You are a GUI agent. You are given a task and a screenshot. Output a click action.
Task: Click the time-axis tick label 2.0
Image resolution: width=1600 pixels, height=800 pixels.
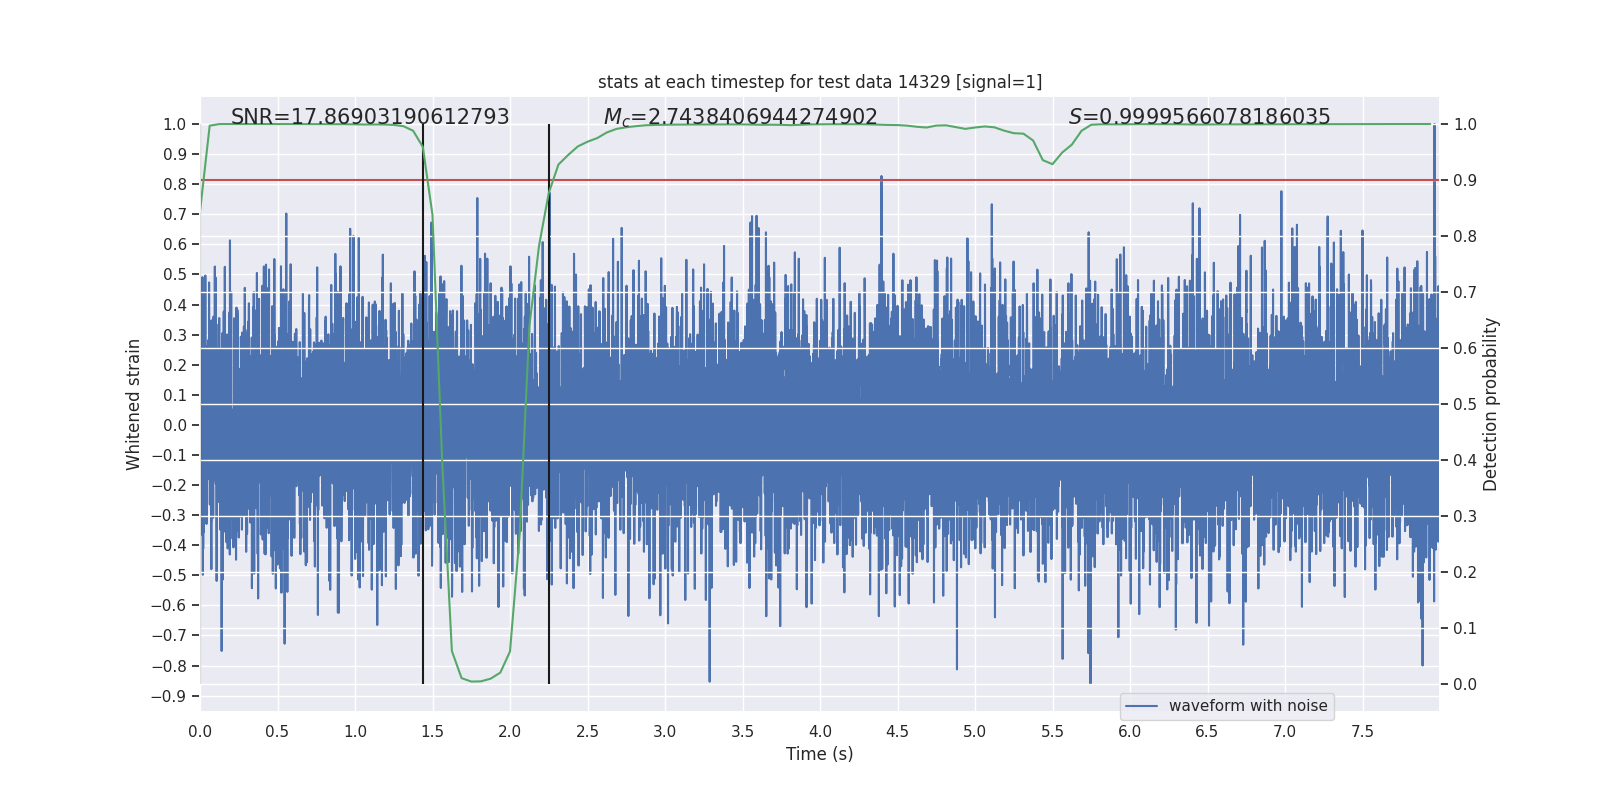click(510, 731)
